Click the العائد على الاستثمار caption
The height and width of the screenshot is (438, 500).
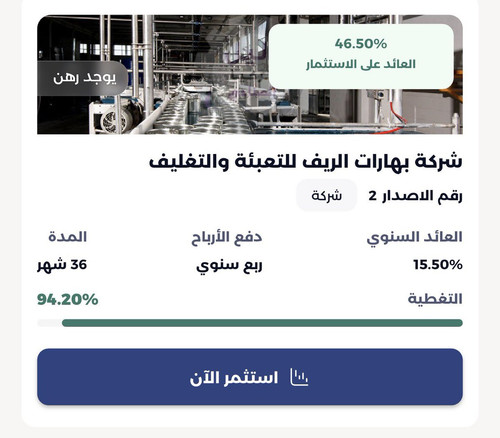click(x=361, y=64)
